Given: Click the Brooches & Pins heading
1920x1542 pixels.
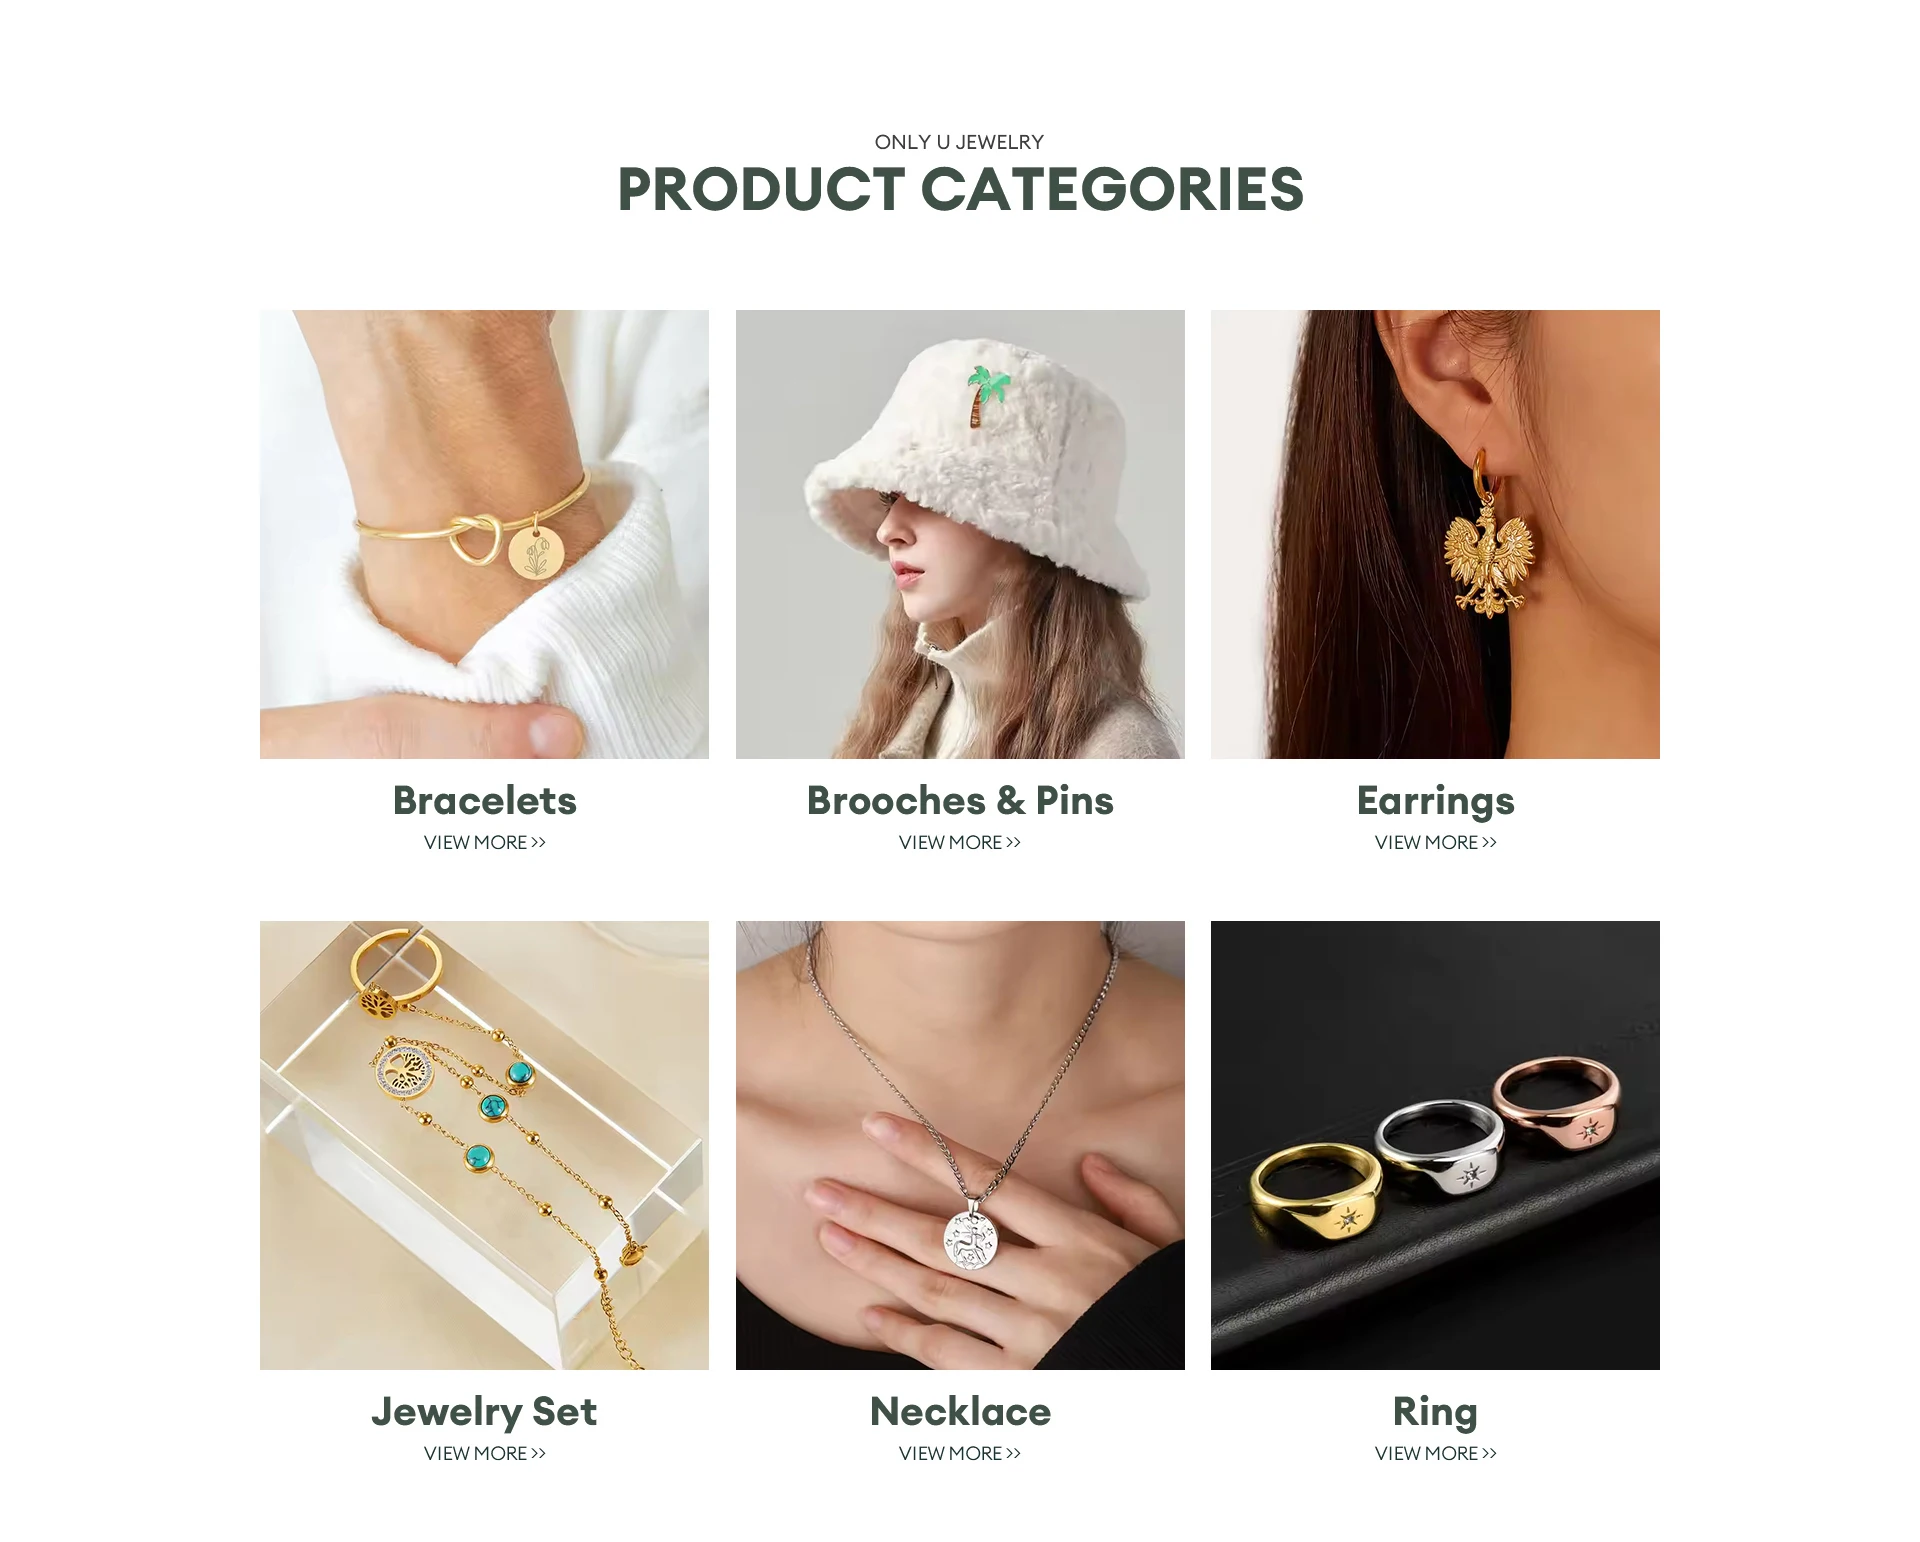Looking at the screenshot, I should (960, 800).
